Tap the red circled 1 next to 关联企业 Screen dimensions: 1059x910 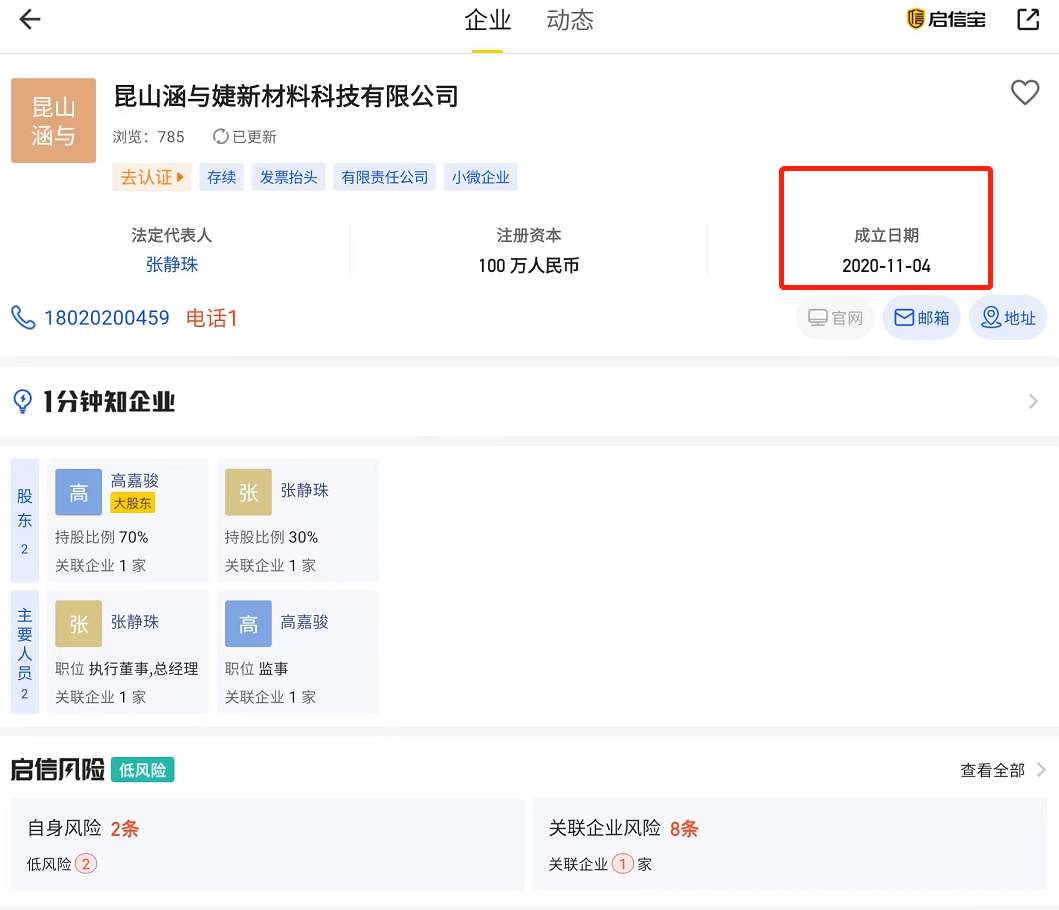pyautogui.click(x=623, y=863)
